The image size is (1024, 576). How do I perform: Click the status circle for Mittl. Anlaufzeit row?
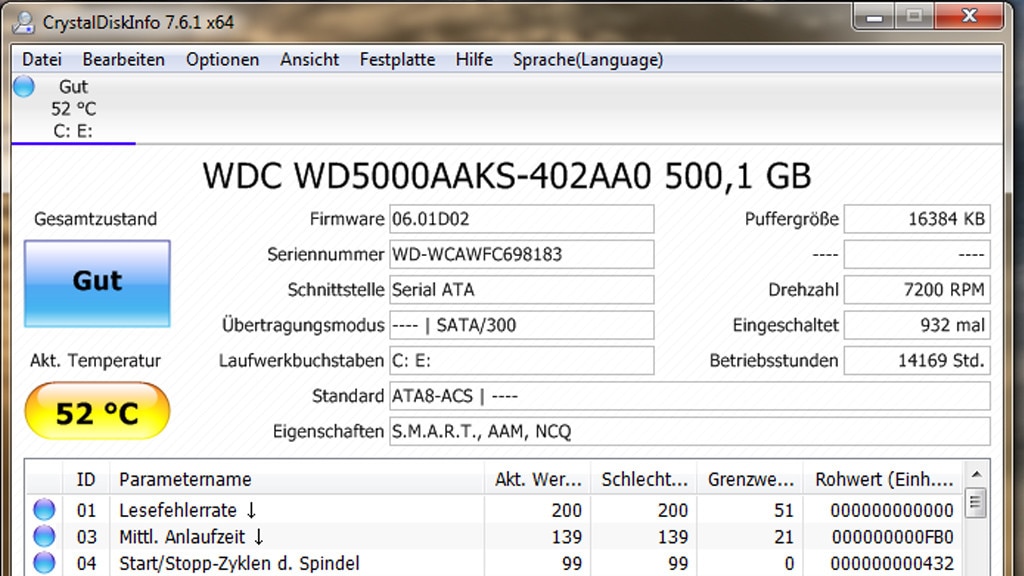44,536
